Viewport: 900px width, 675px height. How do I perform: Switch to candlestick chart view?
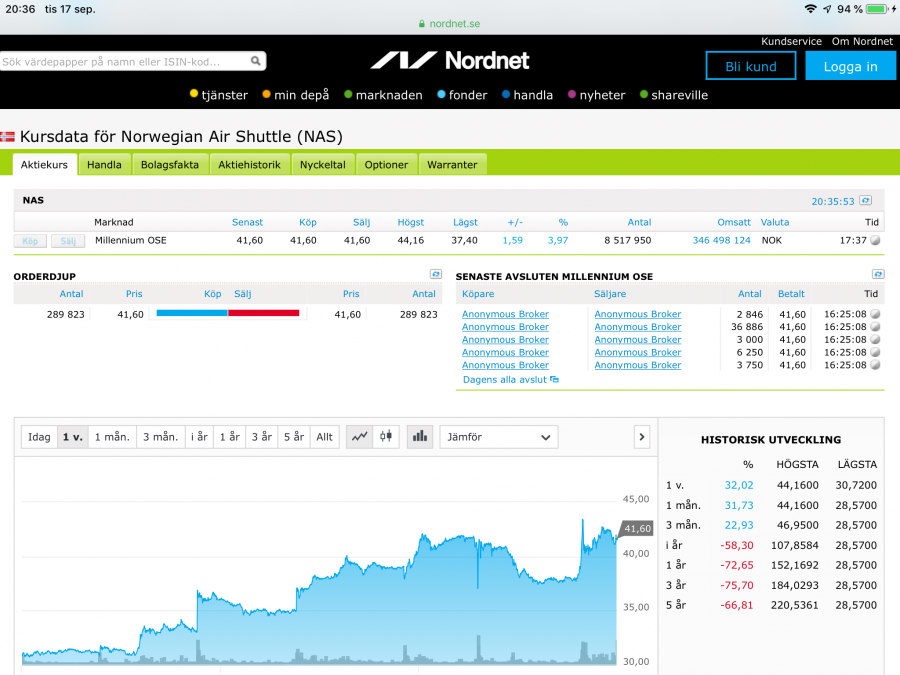[x=385, y=437]
